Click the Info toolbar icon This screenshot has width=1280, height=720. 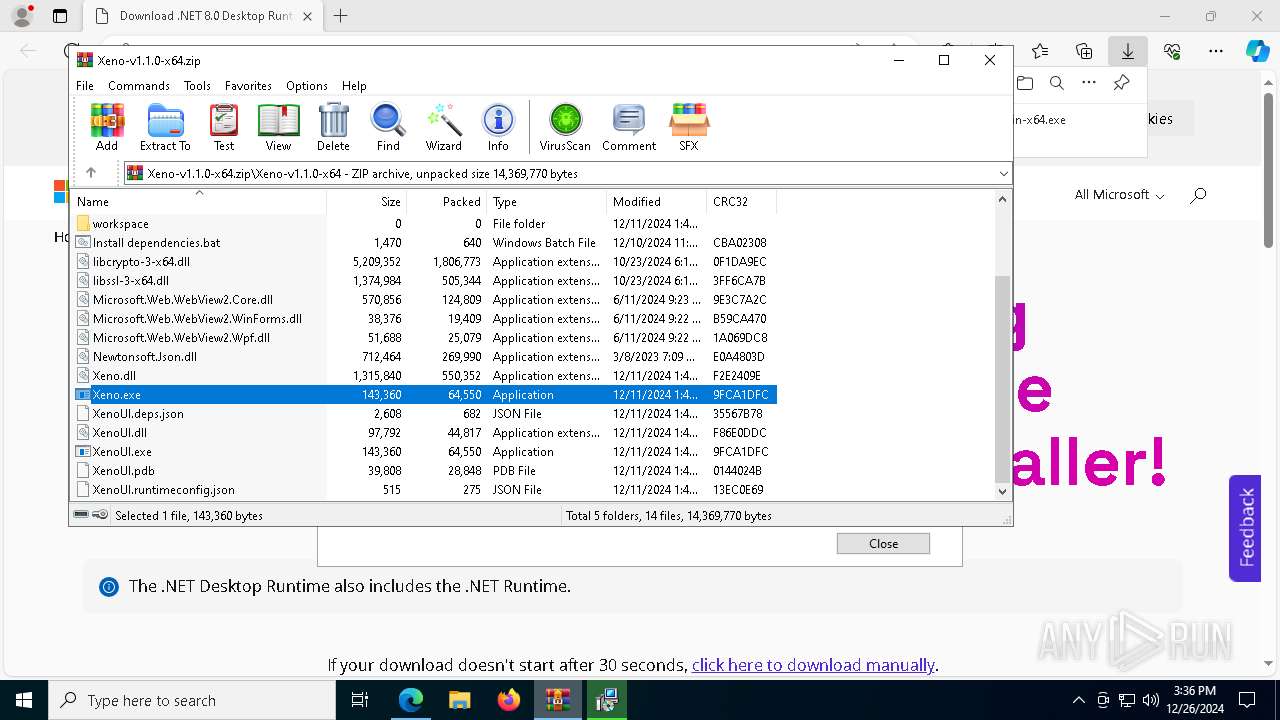point(498,127)
